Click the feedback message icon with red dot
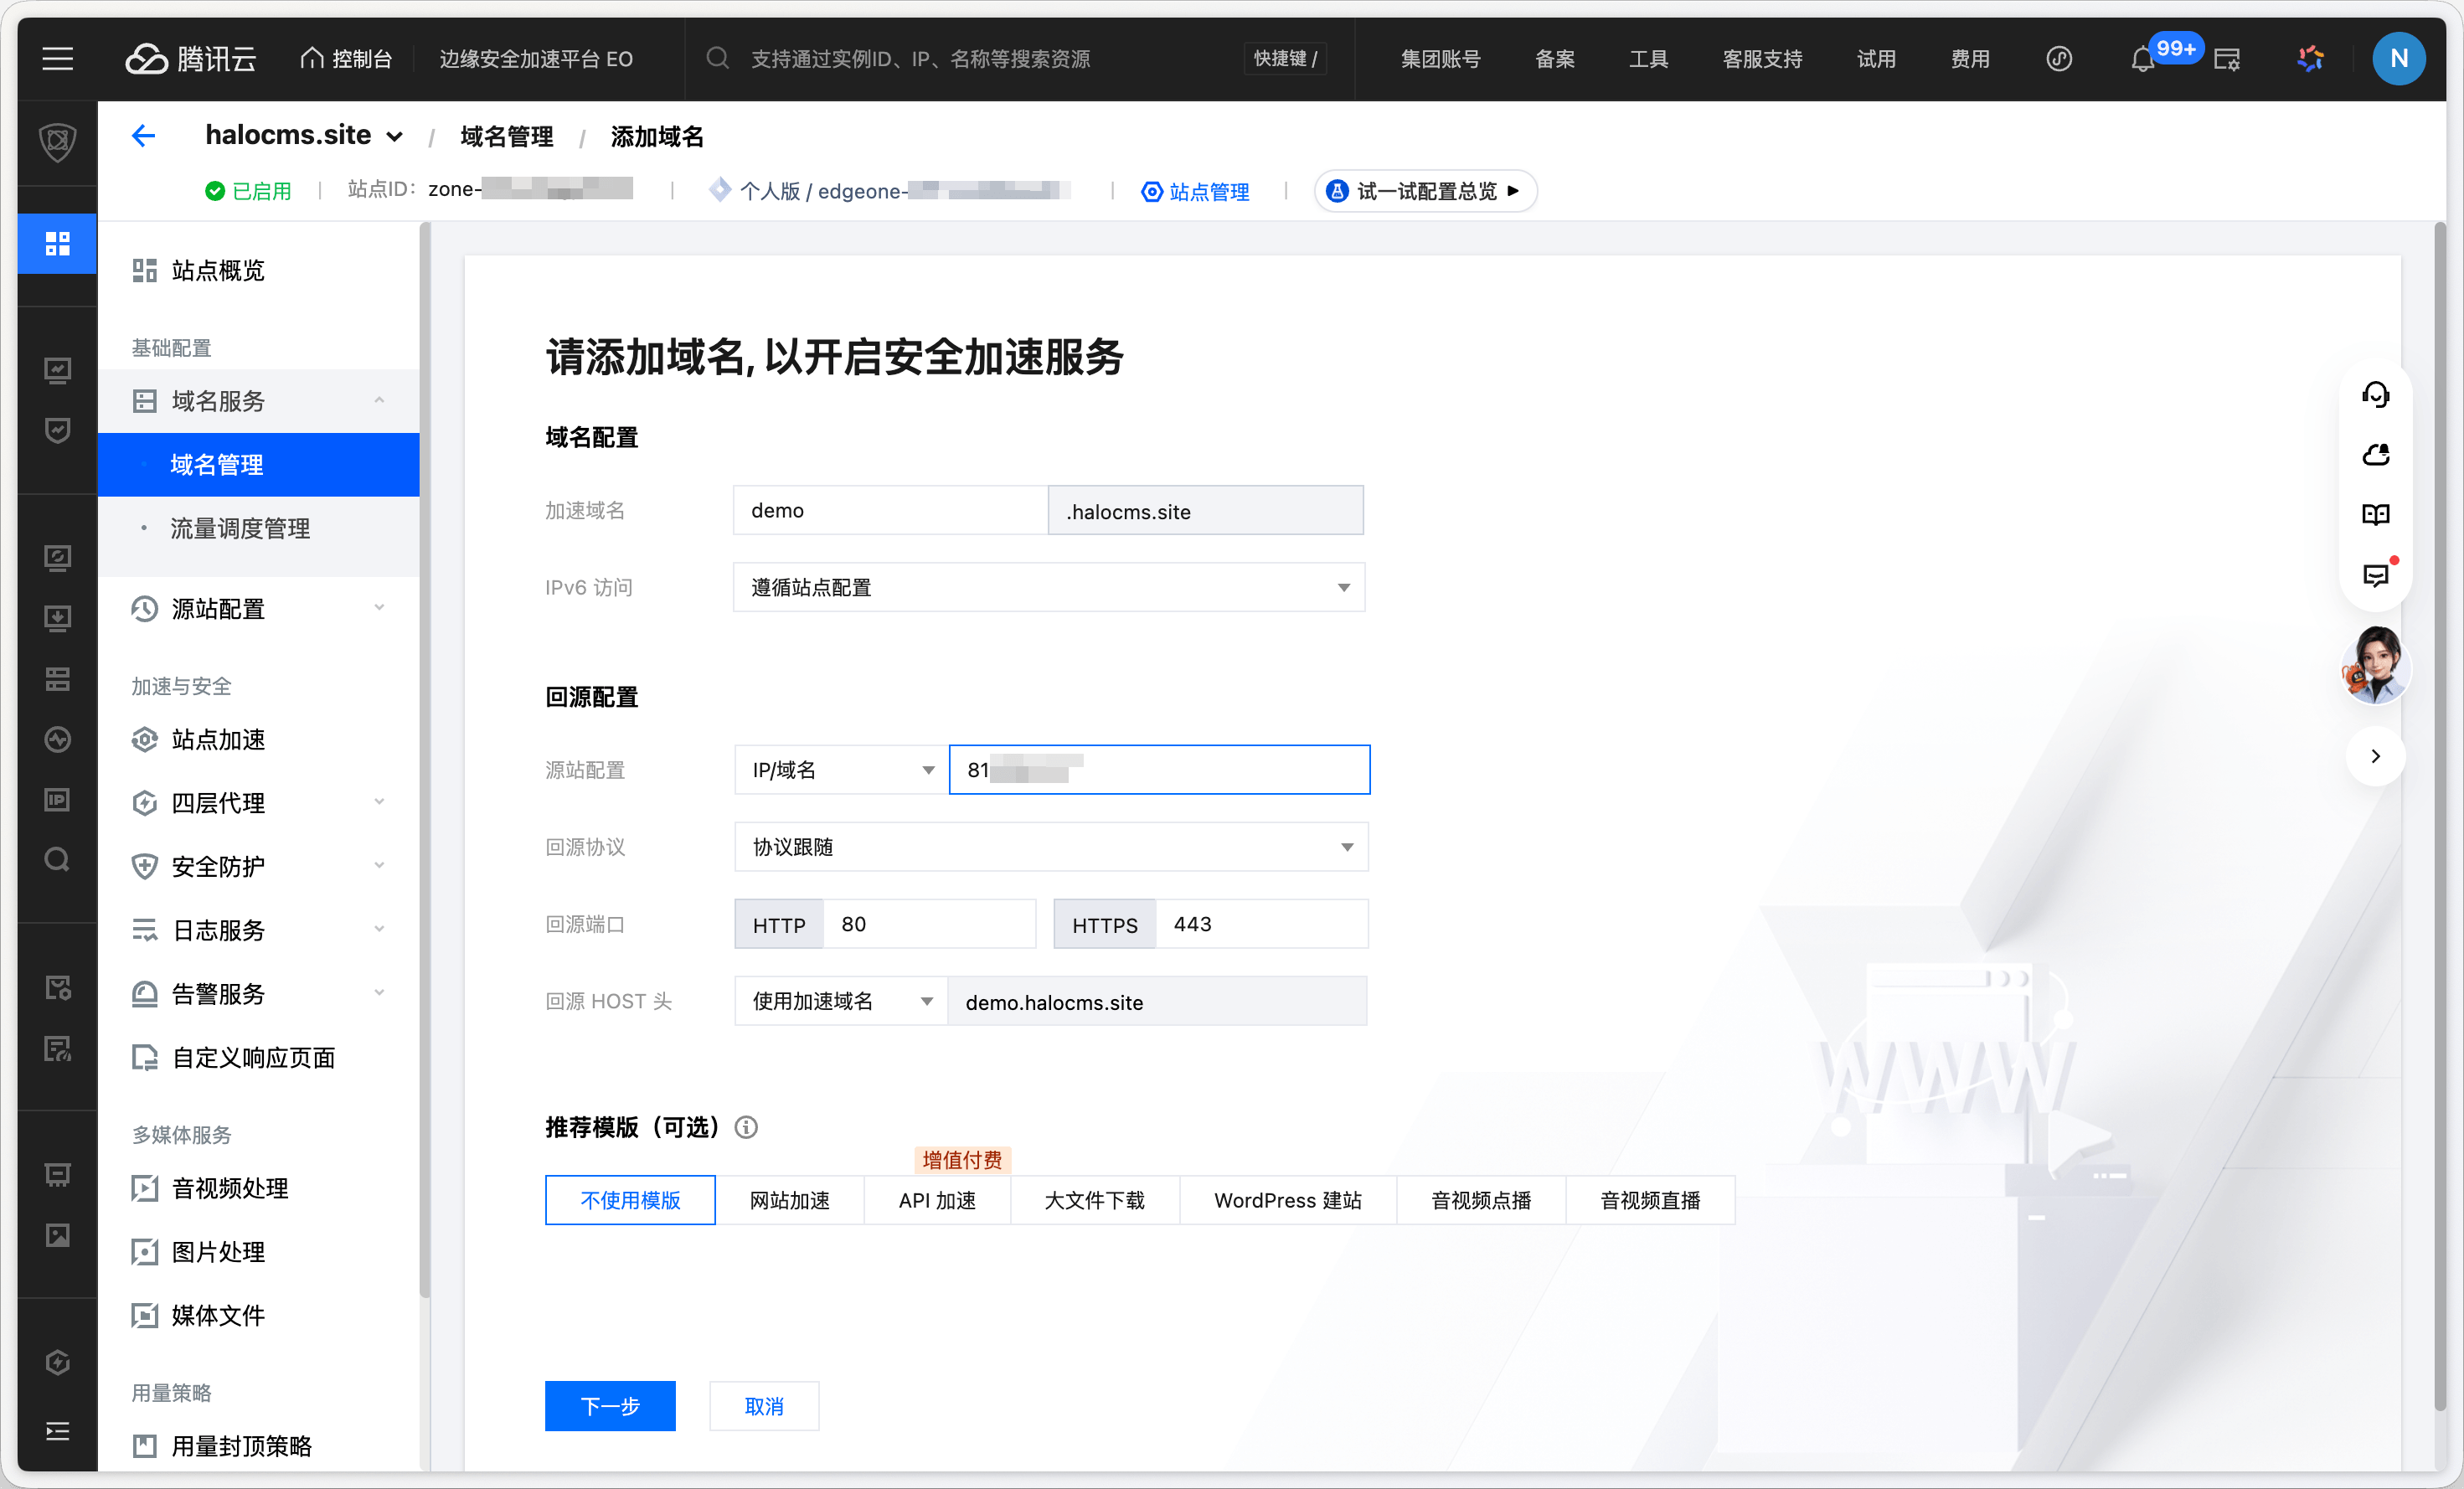The image size is (2464, 1489). (x=2375, y=575)
